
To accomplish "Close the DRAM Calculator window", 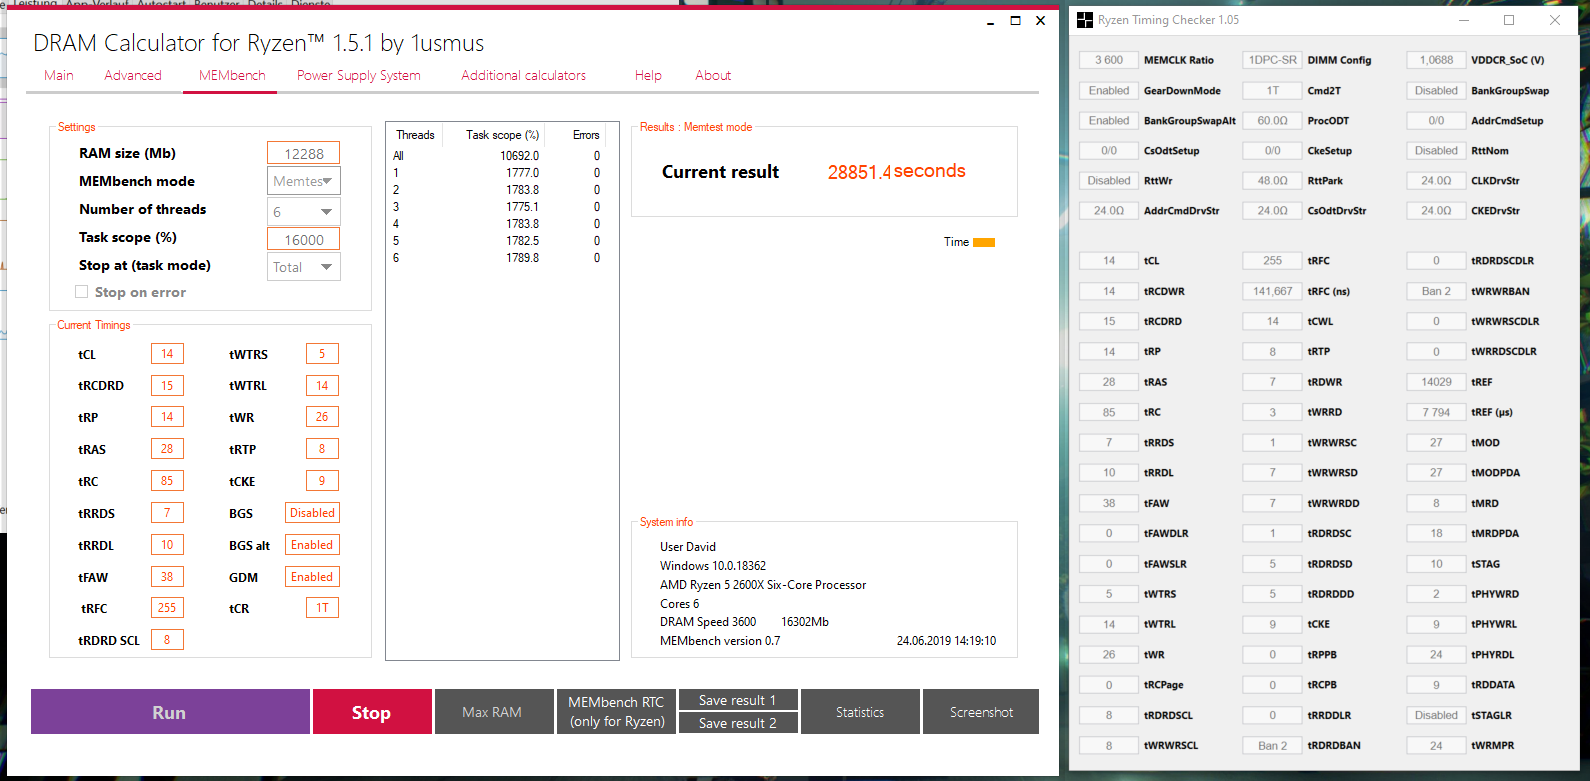I will pos(1040,21).
